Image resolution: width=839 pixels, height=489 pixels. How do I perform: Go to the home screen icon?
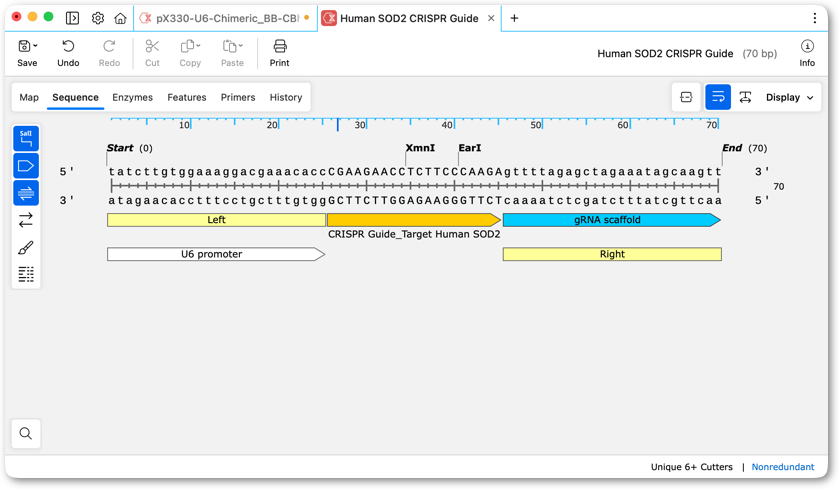[x=120, y=18]
